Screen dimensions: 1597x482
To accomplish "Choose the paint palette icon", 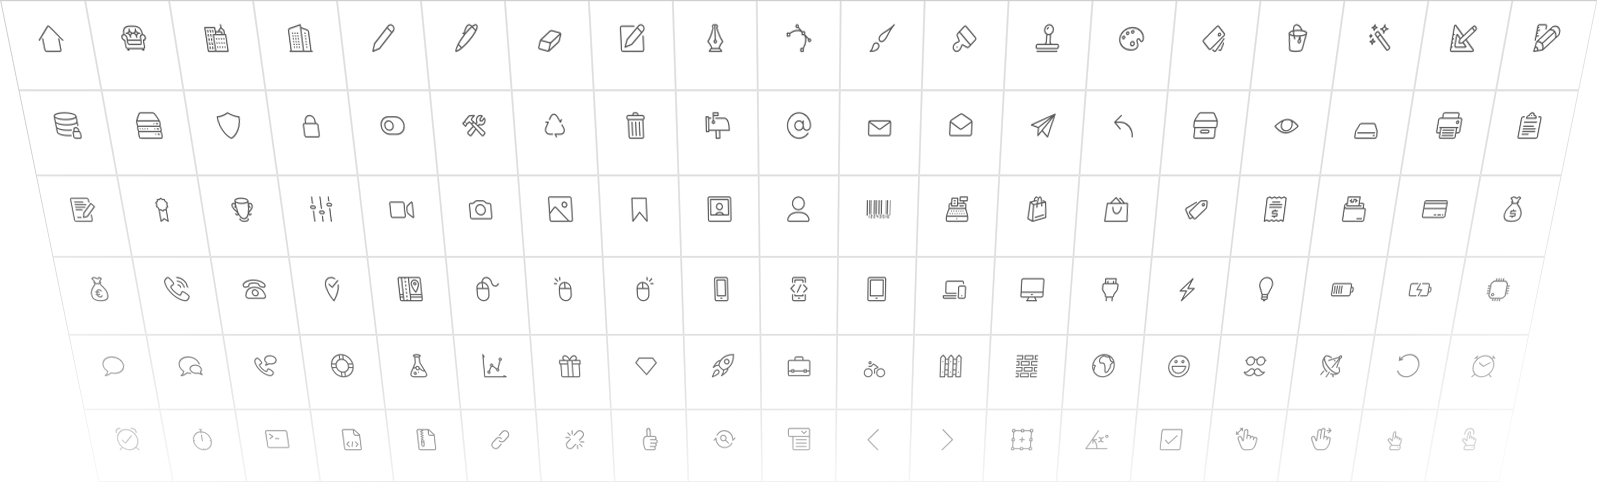I will pyautogui.click(x=1128, y=39).
